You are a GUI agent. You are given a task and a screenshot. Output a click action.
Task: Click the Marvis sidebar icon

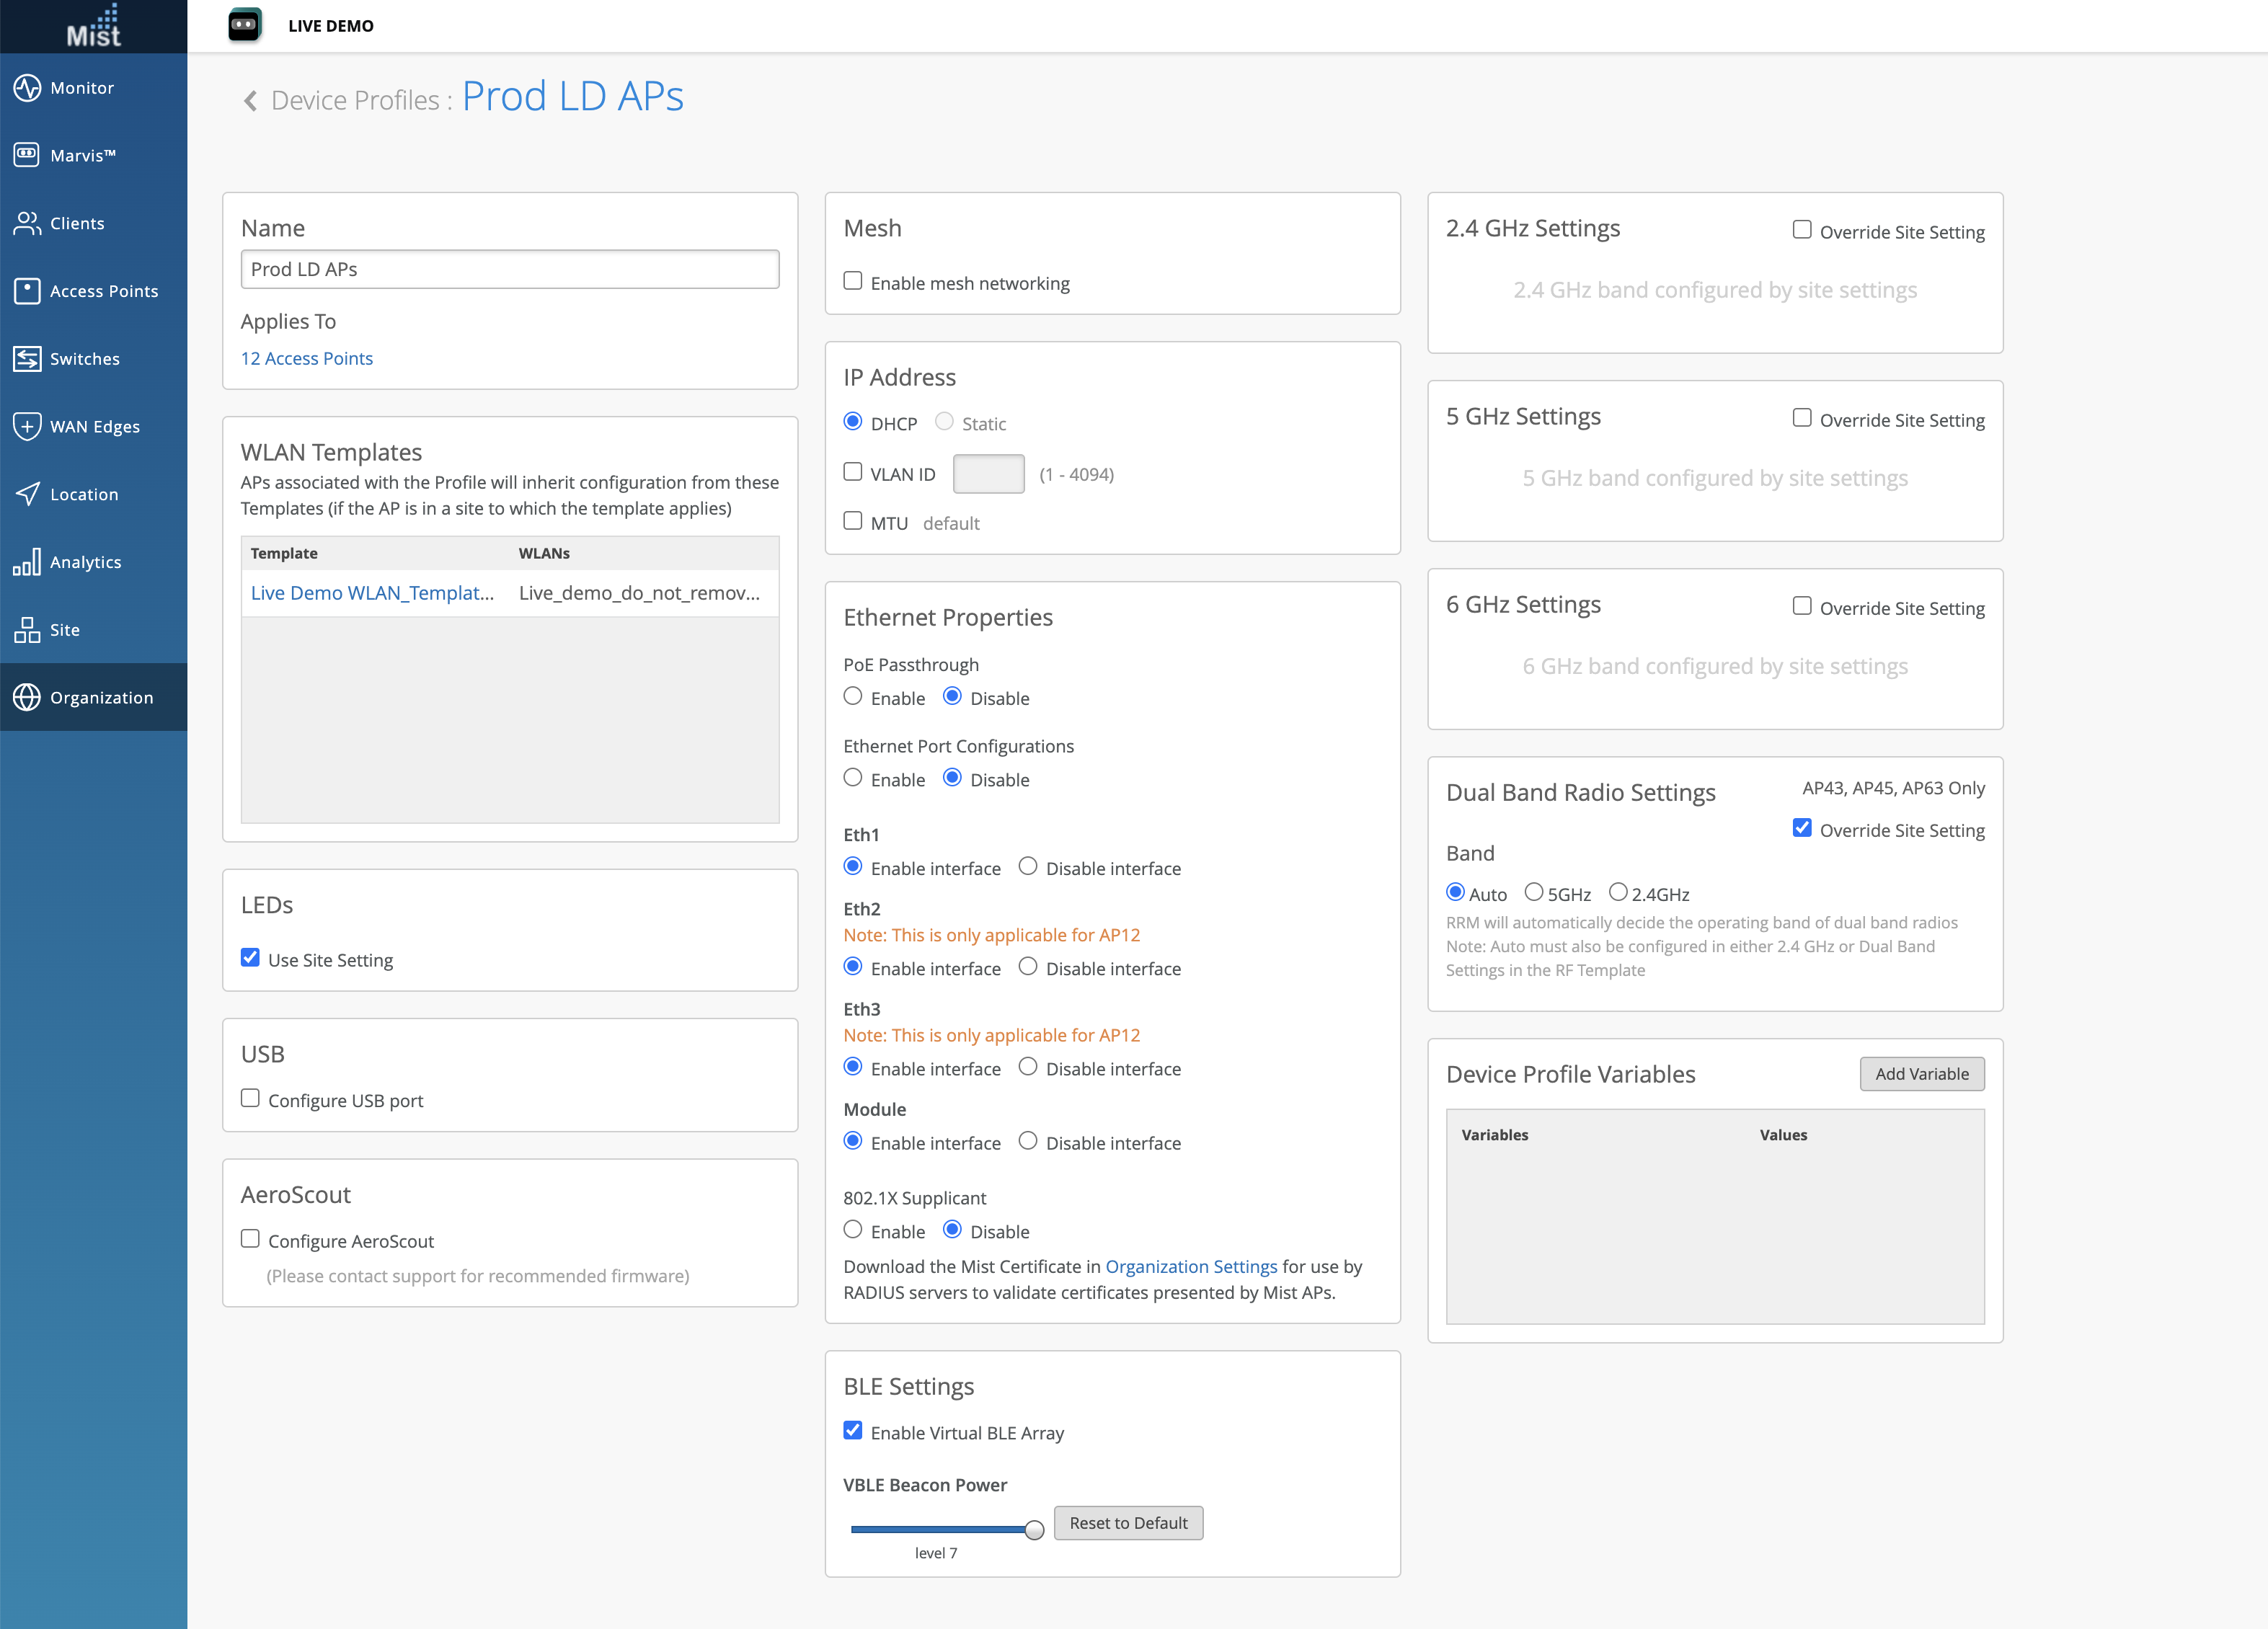tap(27, 155)
